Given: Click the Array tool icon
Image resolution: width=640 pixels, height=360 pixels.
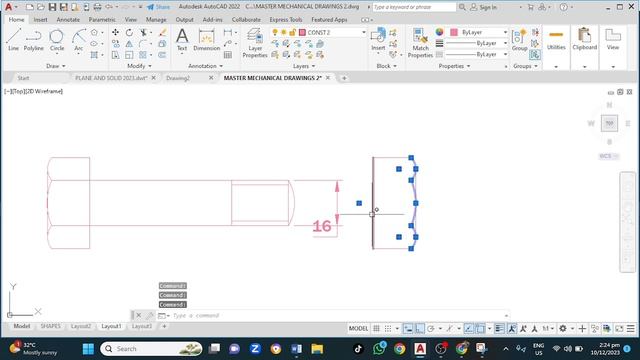Looking at the screenshot, I should tap(143, 55).
